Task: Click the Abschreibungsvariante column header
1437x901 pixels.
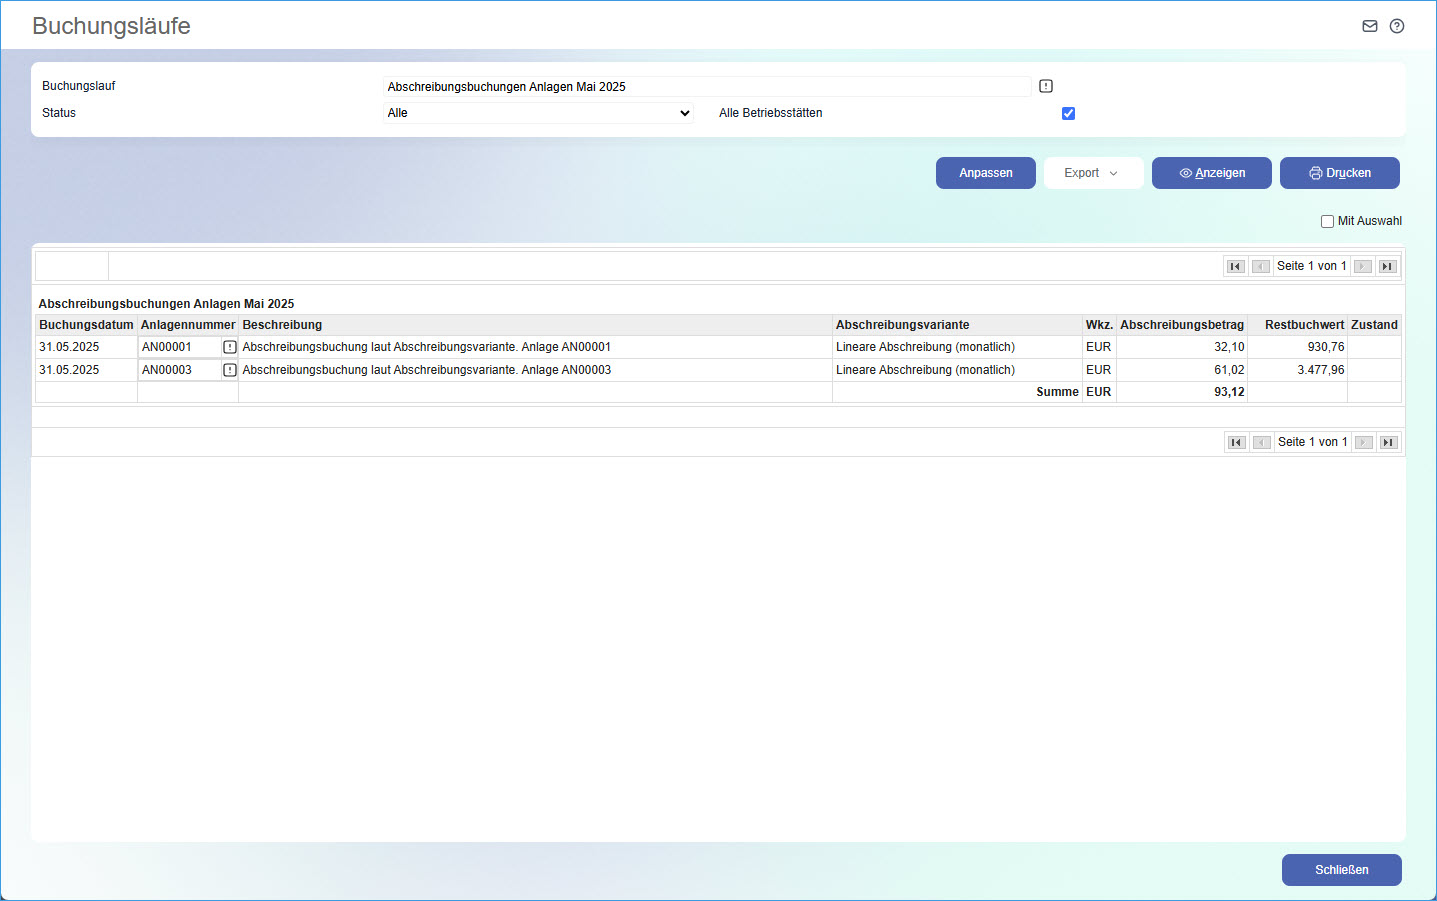Action: coord(957,325)
